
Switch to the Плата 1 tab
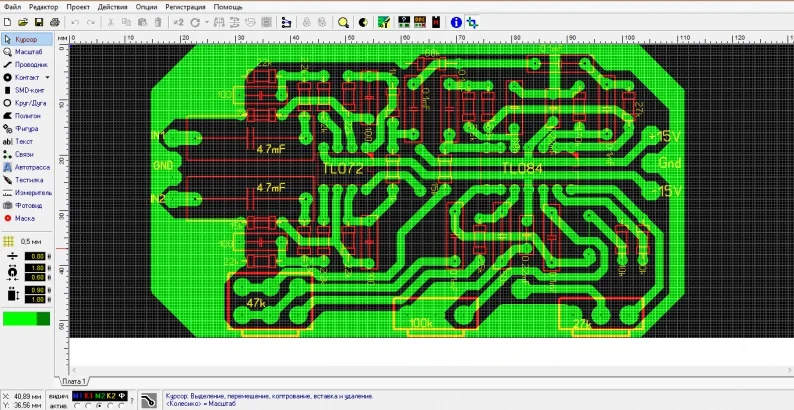(74, 381)
